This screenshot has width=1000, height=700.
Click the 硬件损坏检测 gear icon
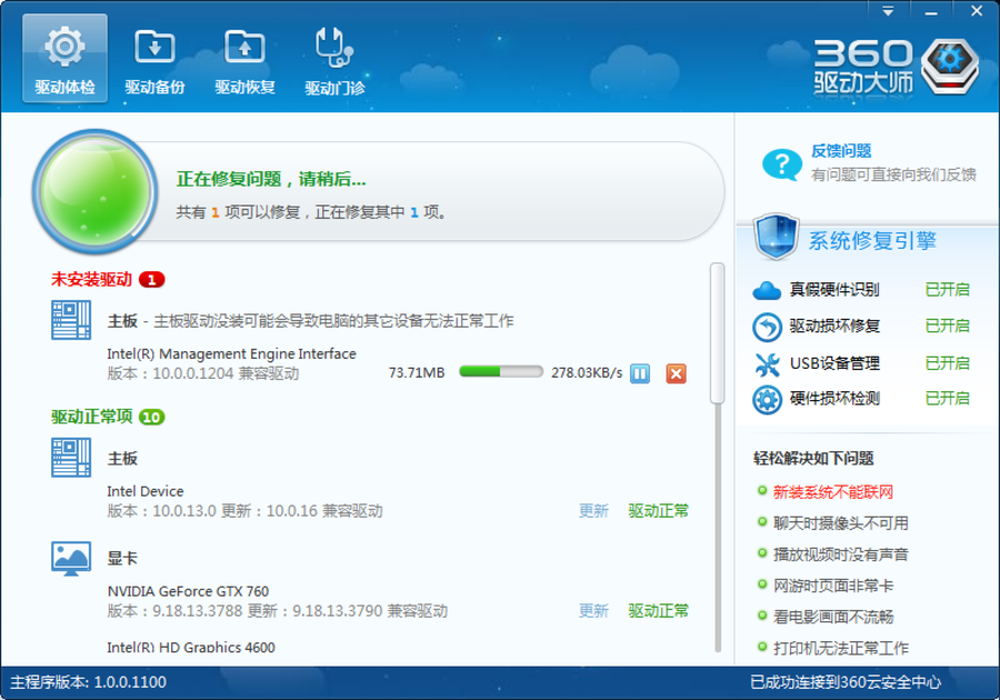click(x=767, y=400)
